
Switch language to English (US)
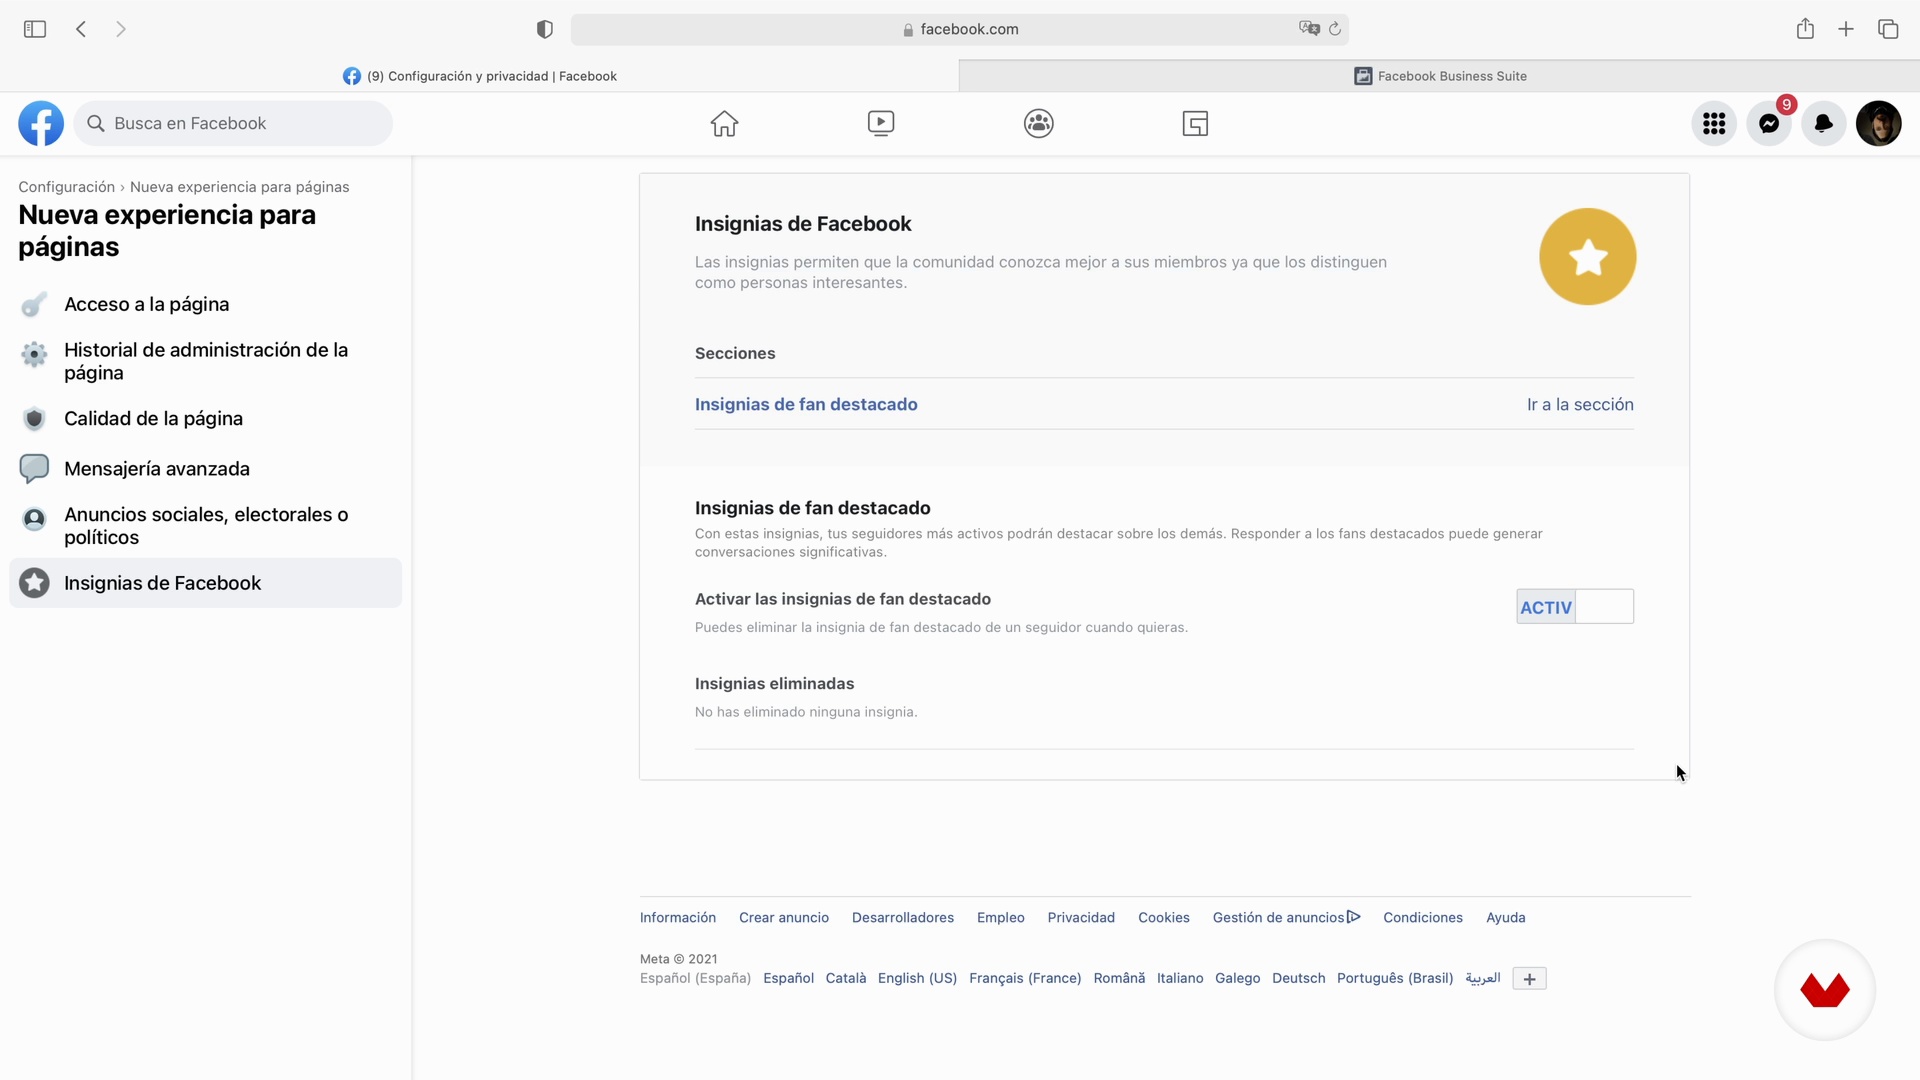[917, 978]
